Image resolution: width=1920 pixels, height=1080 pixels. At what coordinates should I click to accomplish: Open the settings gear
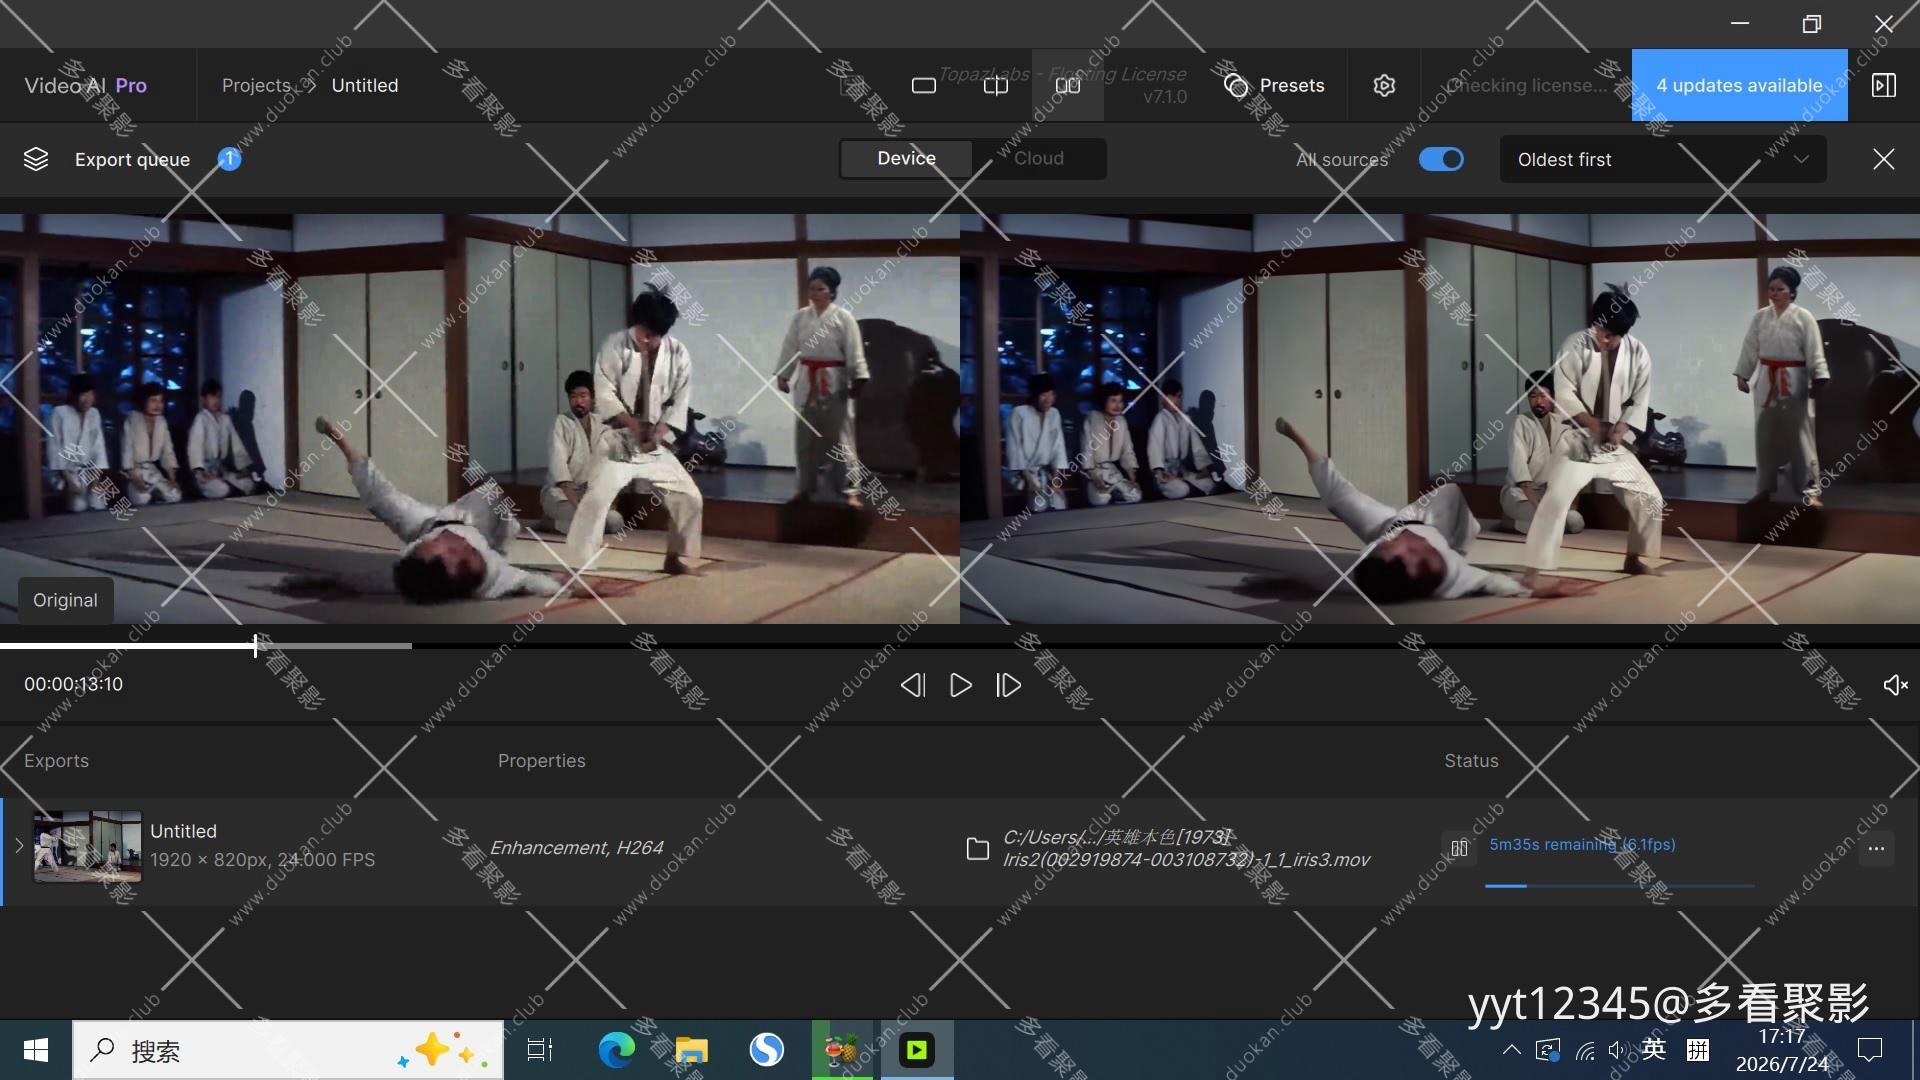(1384, 86)
